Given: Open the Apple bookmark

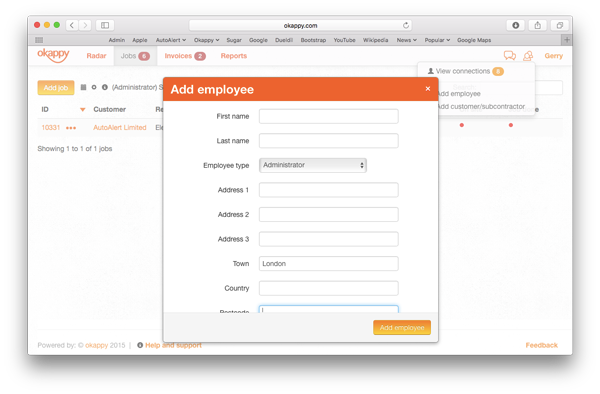Looking at the screenshot, I should [x=140, y=40].
